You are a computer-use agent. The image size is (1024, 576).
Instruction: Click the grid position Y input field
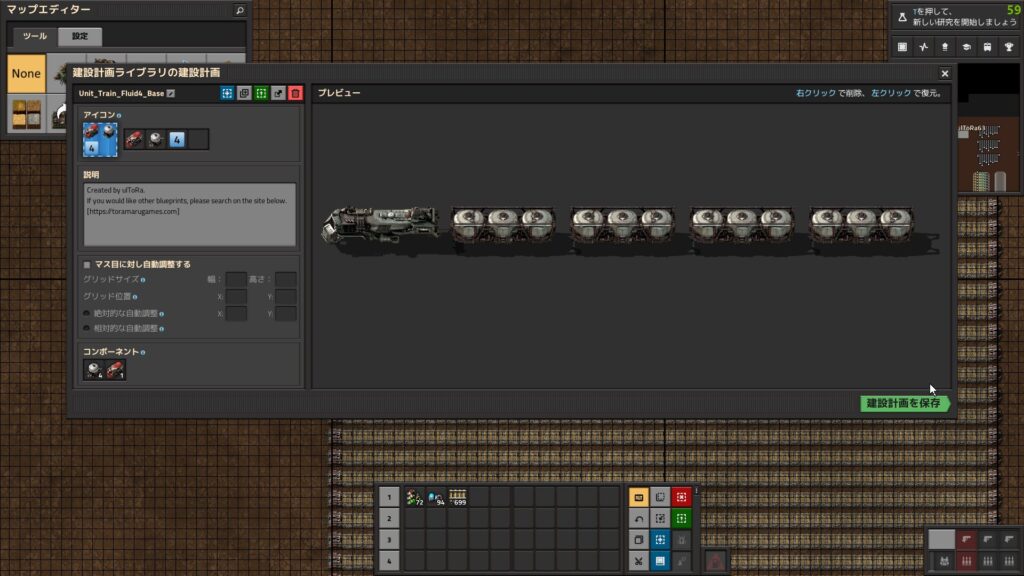click(285, 296)
